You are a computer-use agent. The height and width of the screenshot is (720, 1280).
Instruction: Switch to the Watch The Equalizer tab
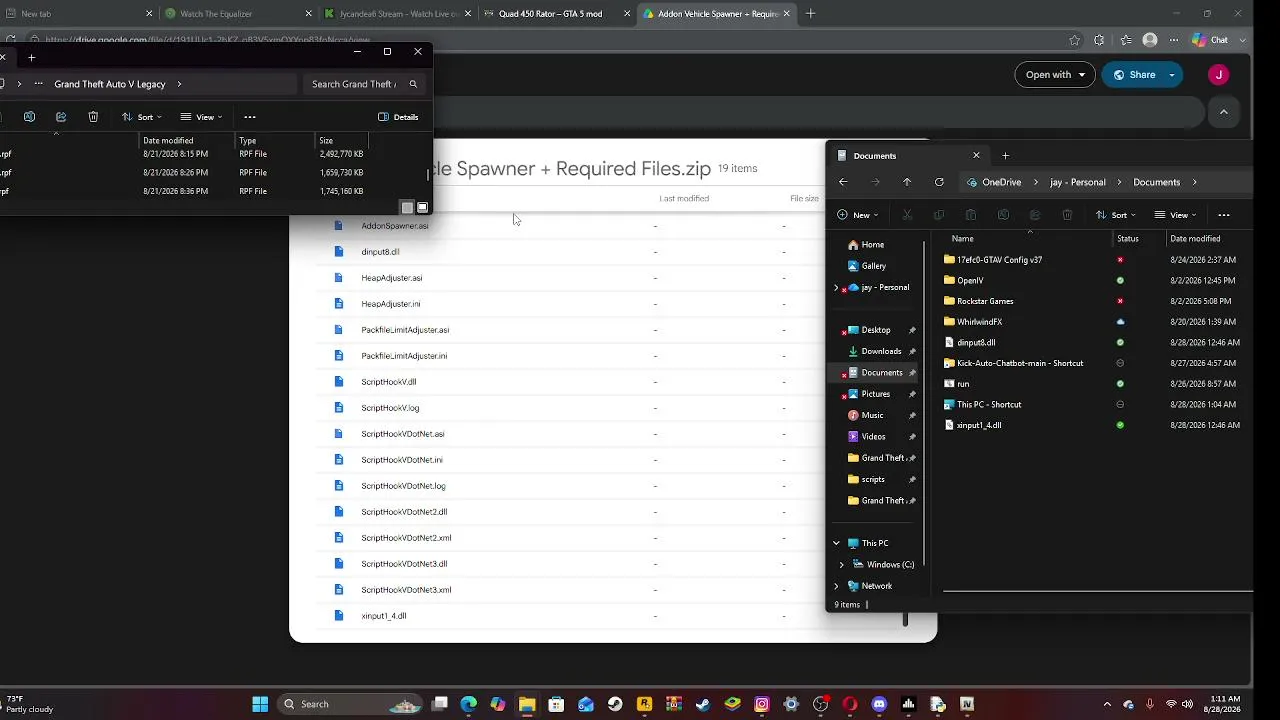pyautogui.click(x=237, y=14)
